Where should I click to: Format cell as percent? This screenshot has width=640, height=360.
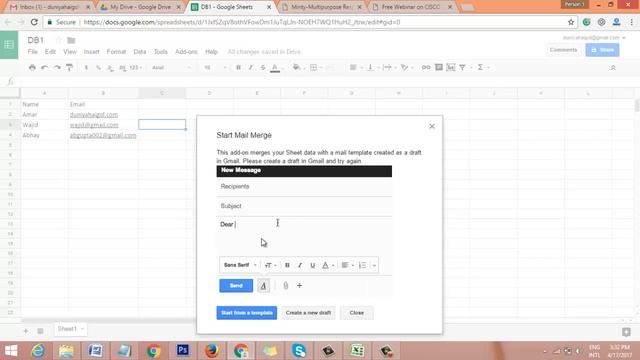[98, 67]
